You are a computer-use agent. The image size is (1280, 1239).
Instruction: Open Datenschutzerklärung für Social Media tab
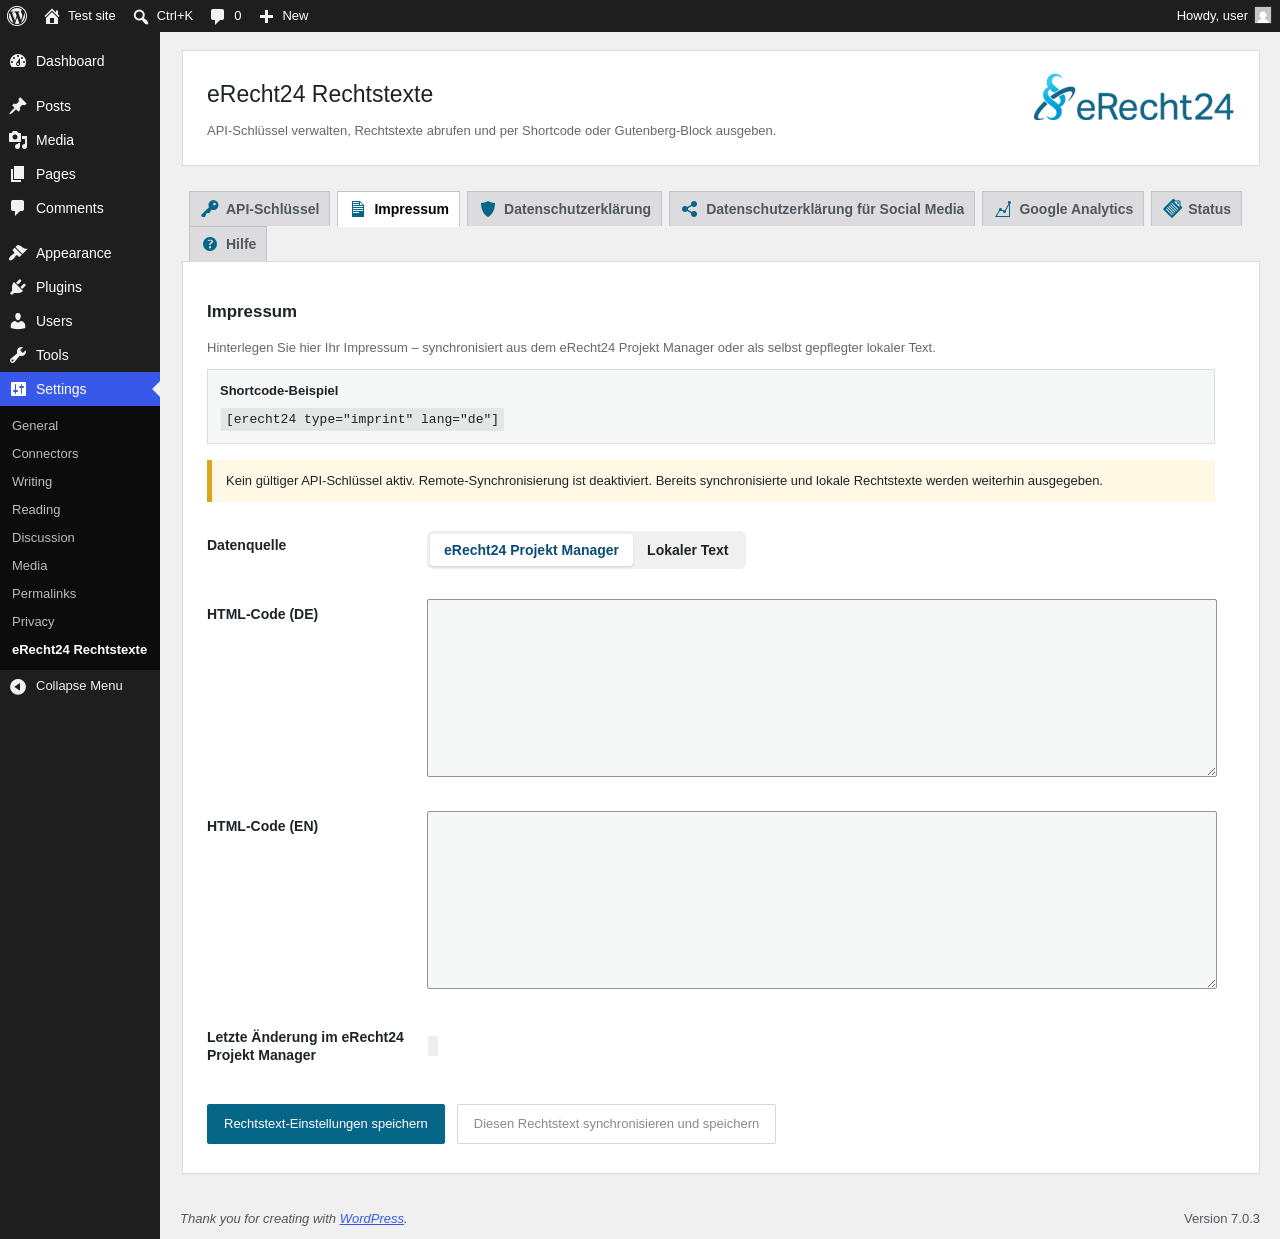click(x=822, y=209)
